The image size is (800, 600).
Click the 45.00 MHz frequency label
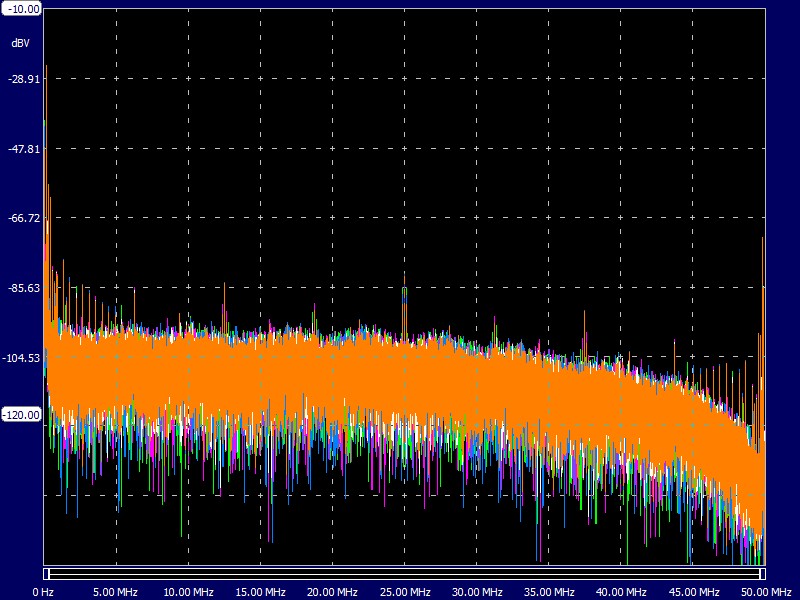[x=693, y=592]
